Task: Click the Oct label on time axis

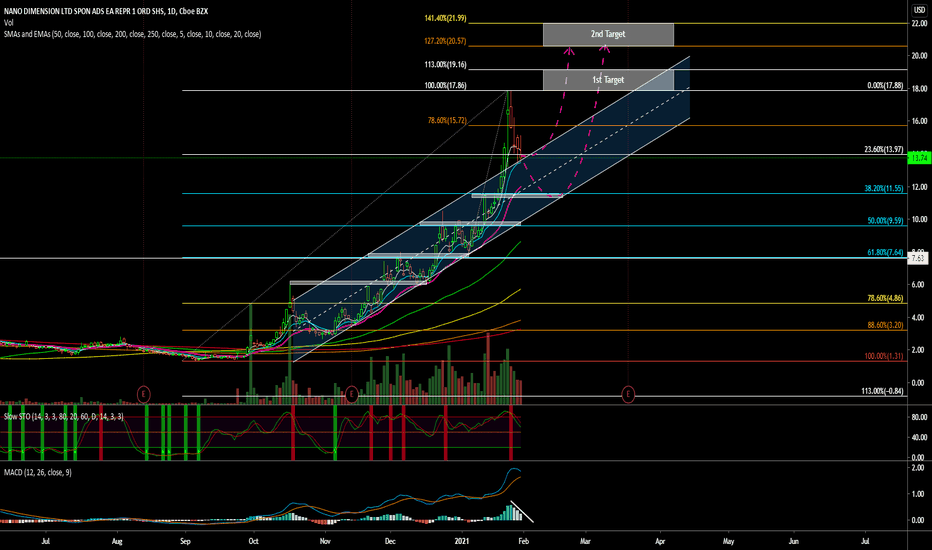Action: tap(254, 542)
